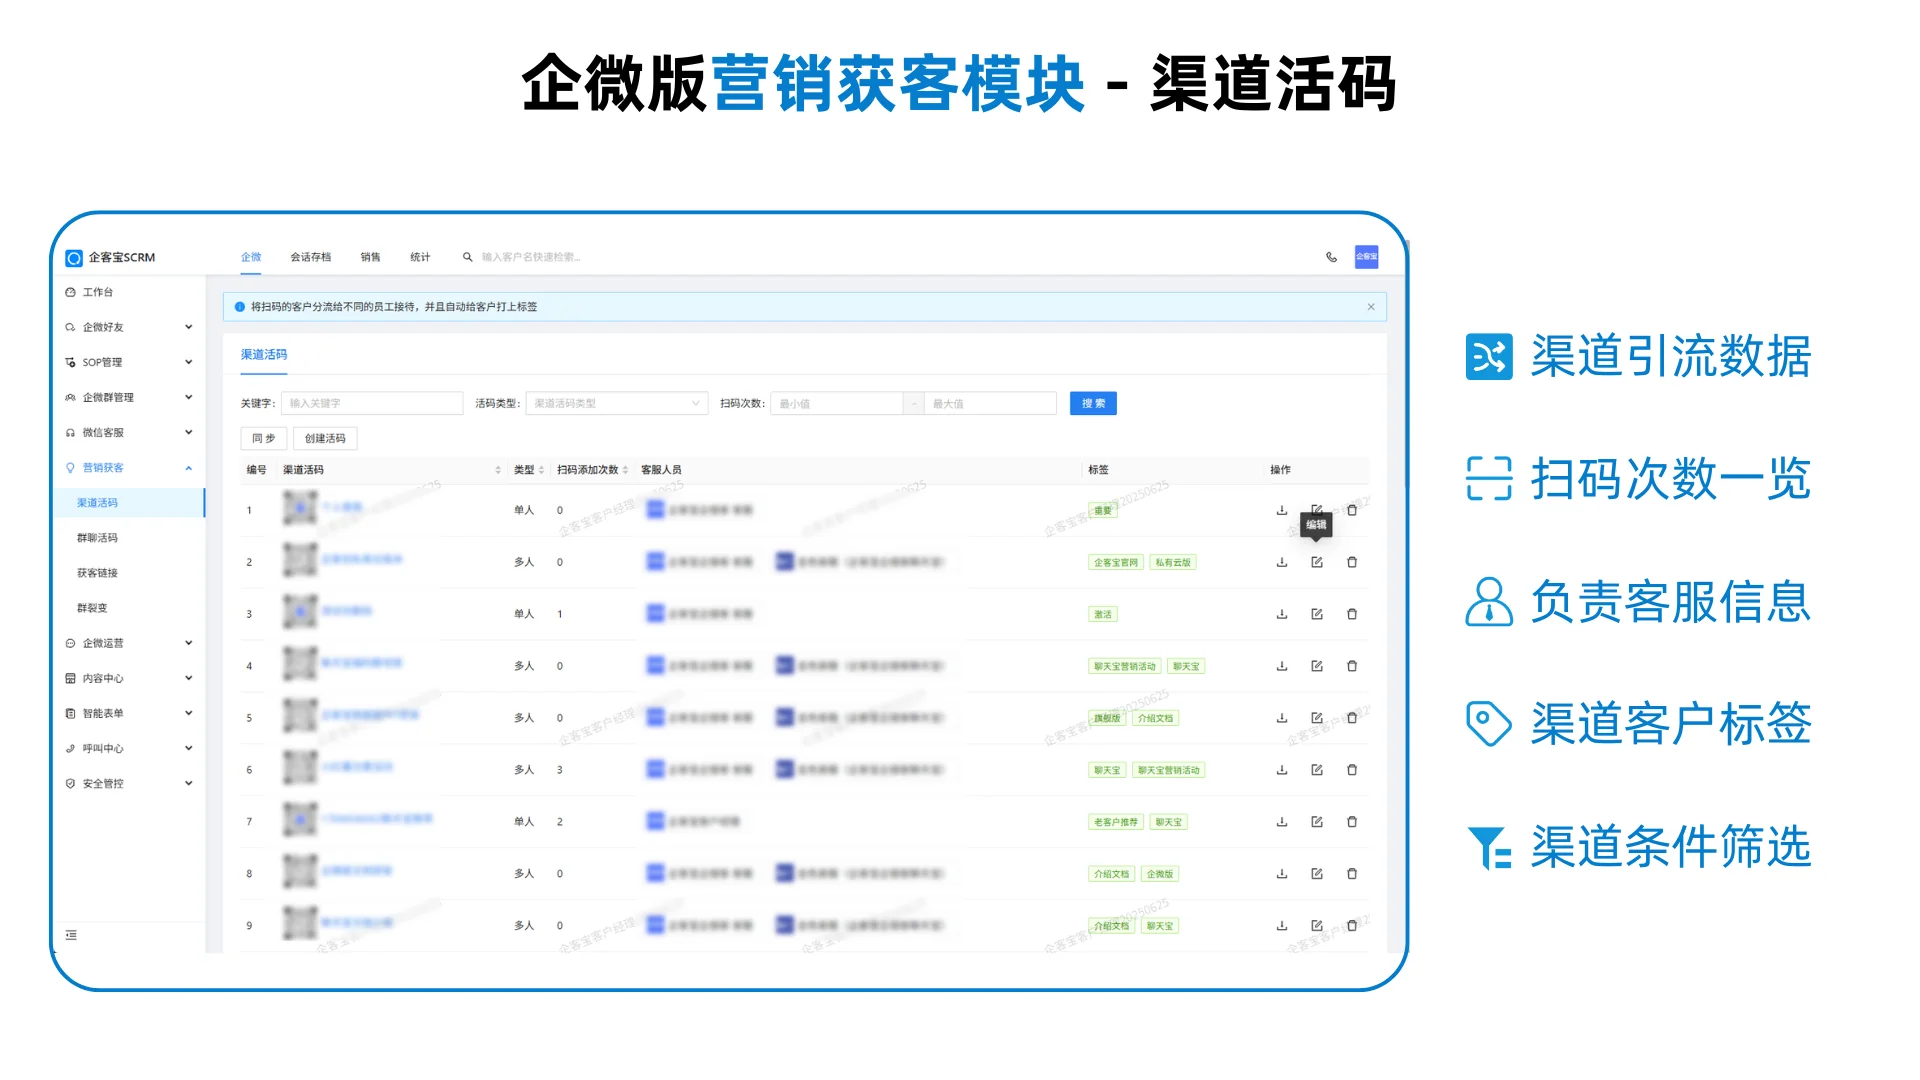Viewport: 1920px width, 1080px height.
Task: Click the 最小值 scan count field
Action: pos(837,403)
